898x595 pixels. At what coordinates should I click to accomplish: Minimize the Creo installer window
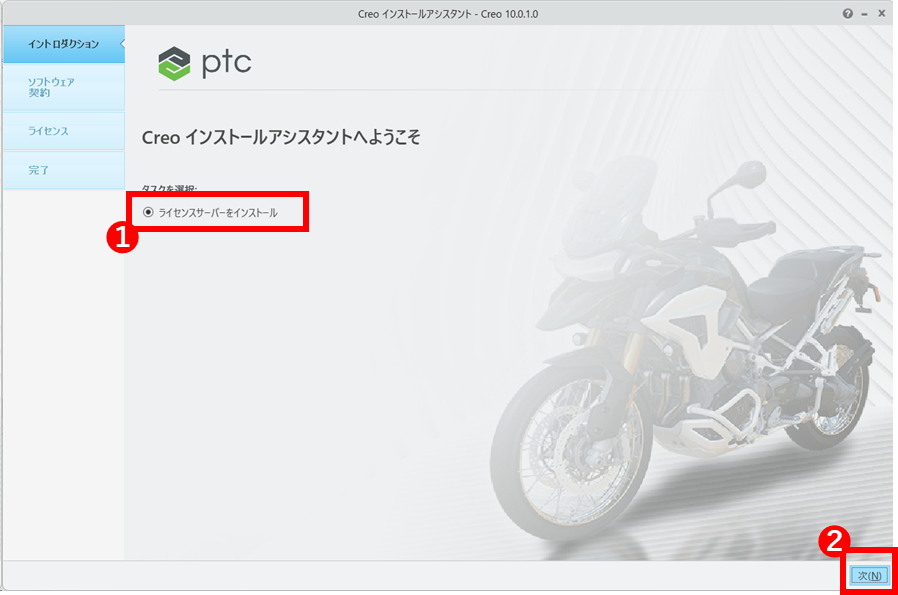[864, 14]
